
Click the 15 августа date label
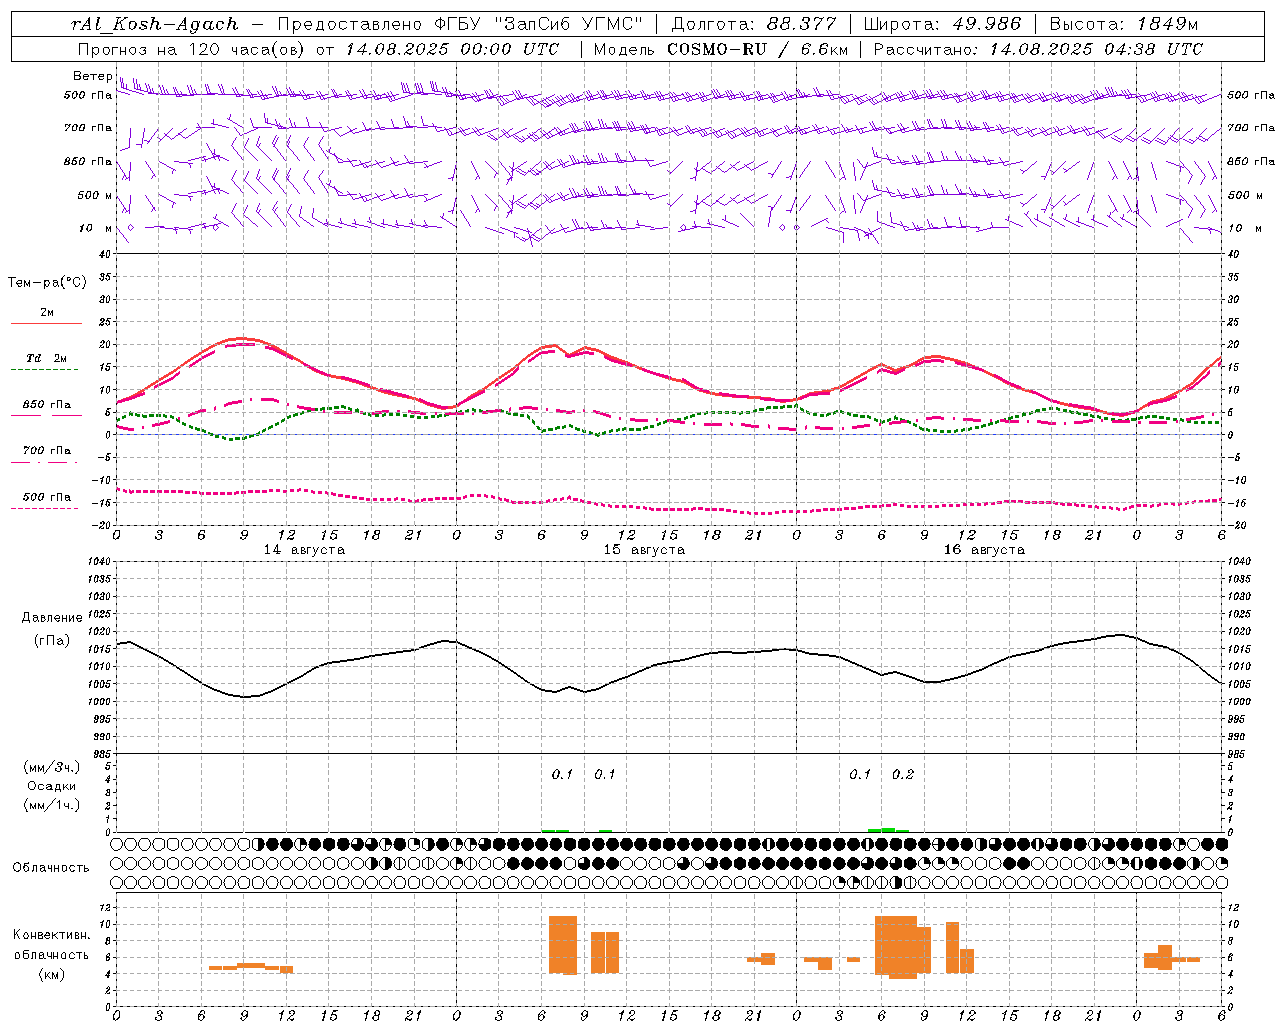[644, 550]
